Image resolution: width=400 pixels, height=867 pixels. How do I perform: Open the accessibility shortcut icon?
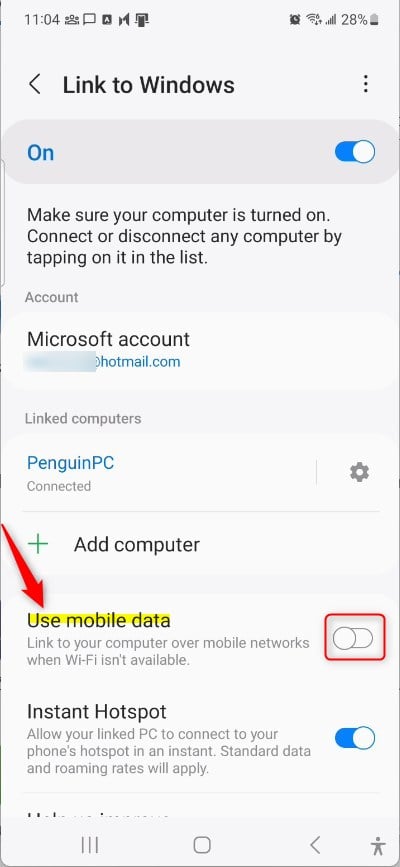[378, 845]
